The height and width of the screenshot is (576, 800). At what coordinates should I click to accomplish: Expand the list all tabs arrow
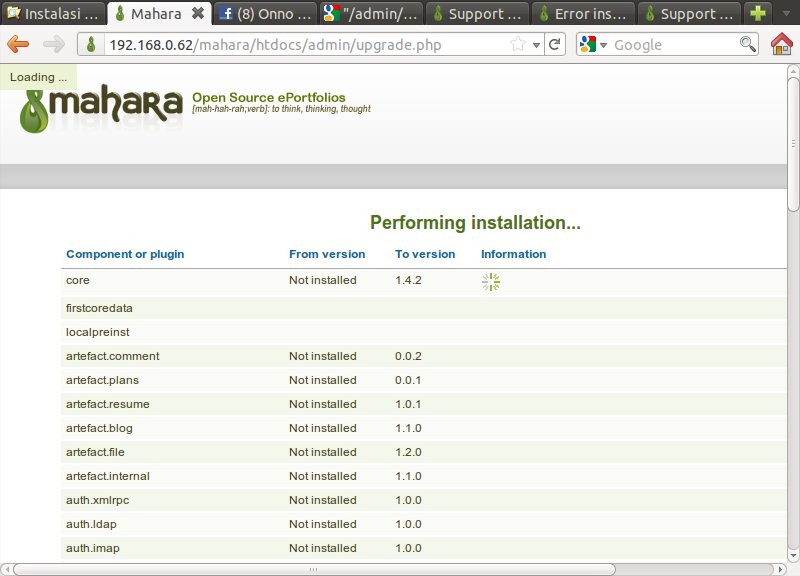coord(787,14)
